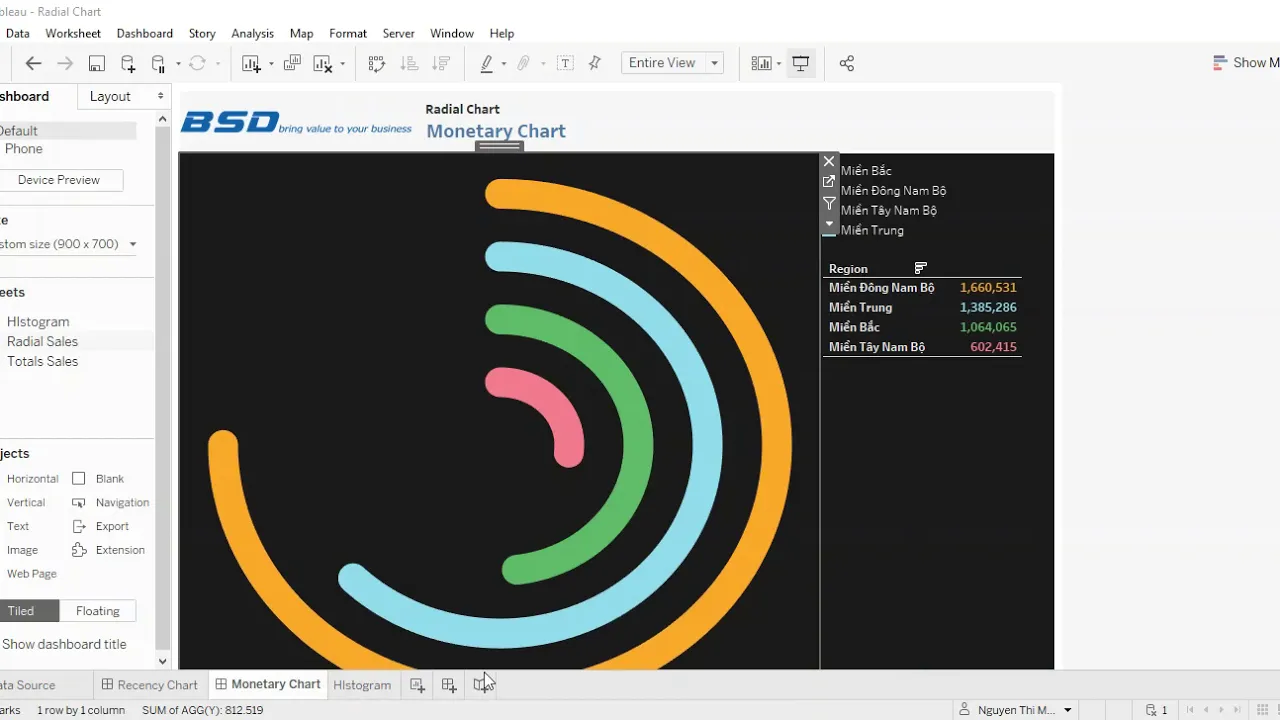1280x720 pixels.
Task: Click the Device Preview button
Action: 59,180
